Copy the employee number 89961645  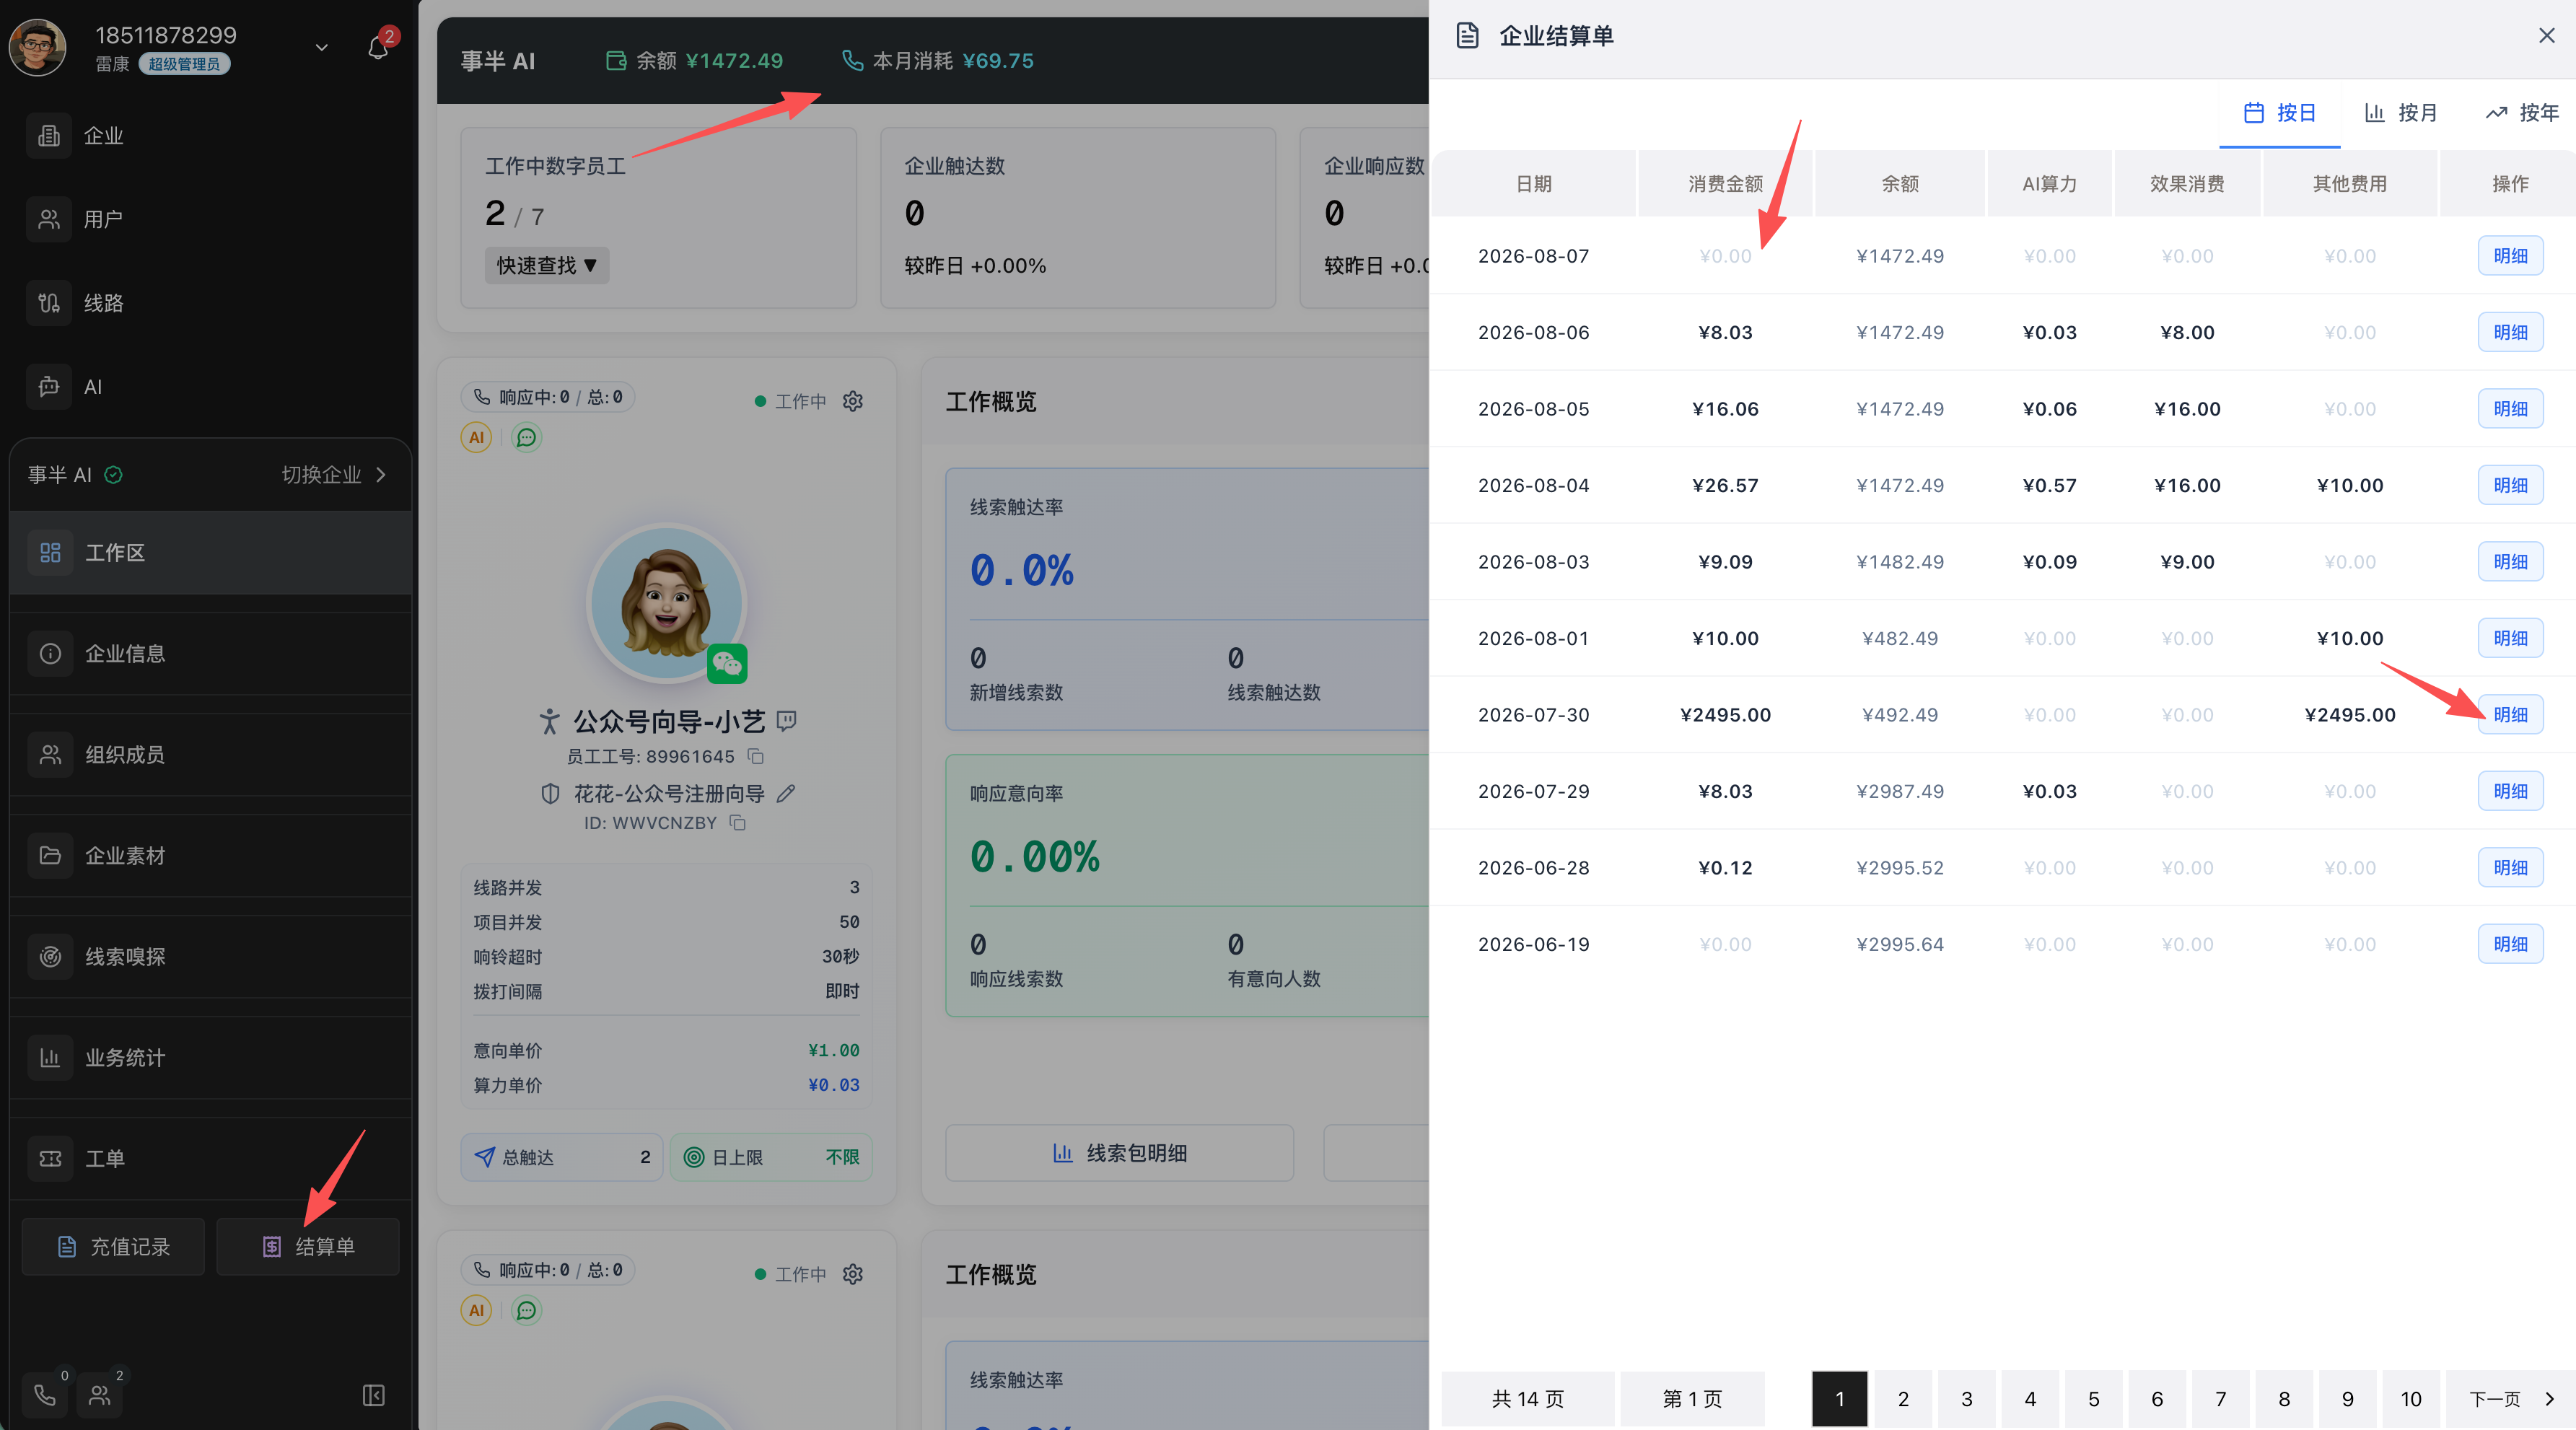point(757,756)
